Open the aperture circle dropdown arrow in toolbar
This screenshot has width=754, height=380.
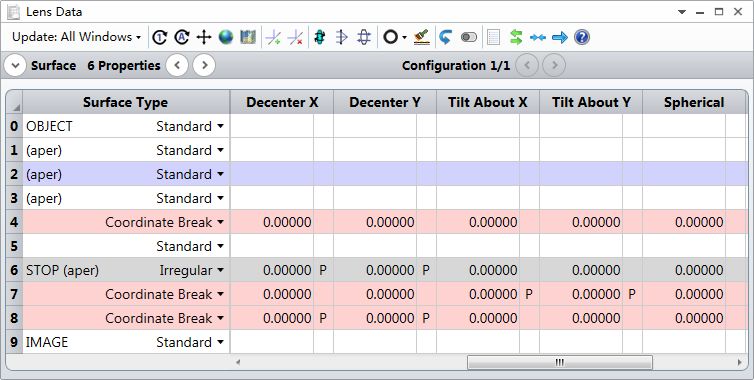click(404, 38)
